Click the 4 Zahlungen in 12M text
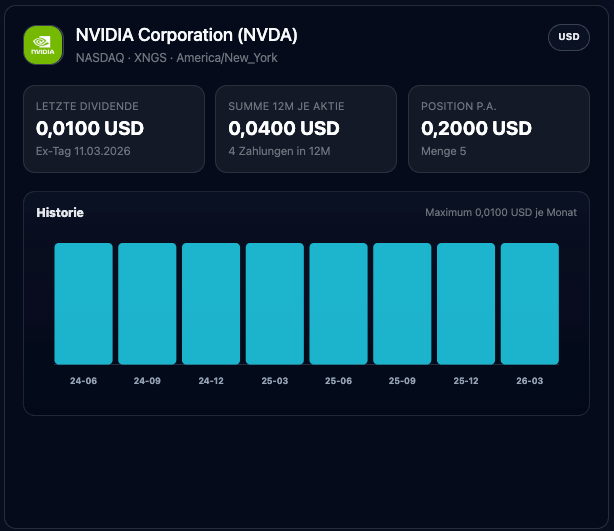 [279, 151]
